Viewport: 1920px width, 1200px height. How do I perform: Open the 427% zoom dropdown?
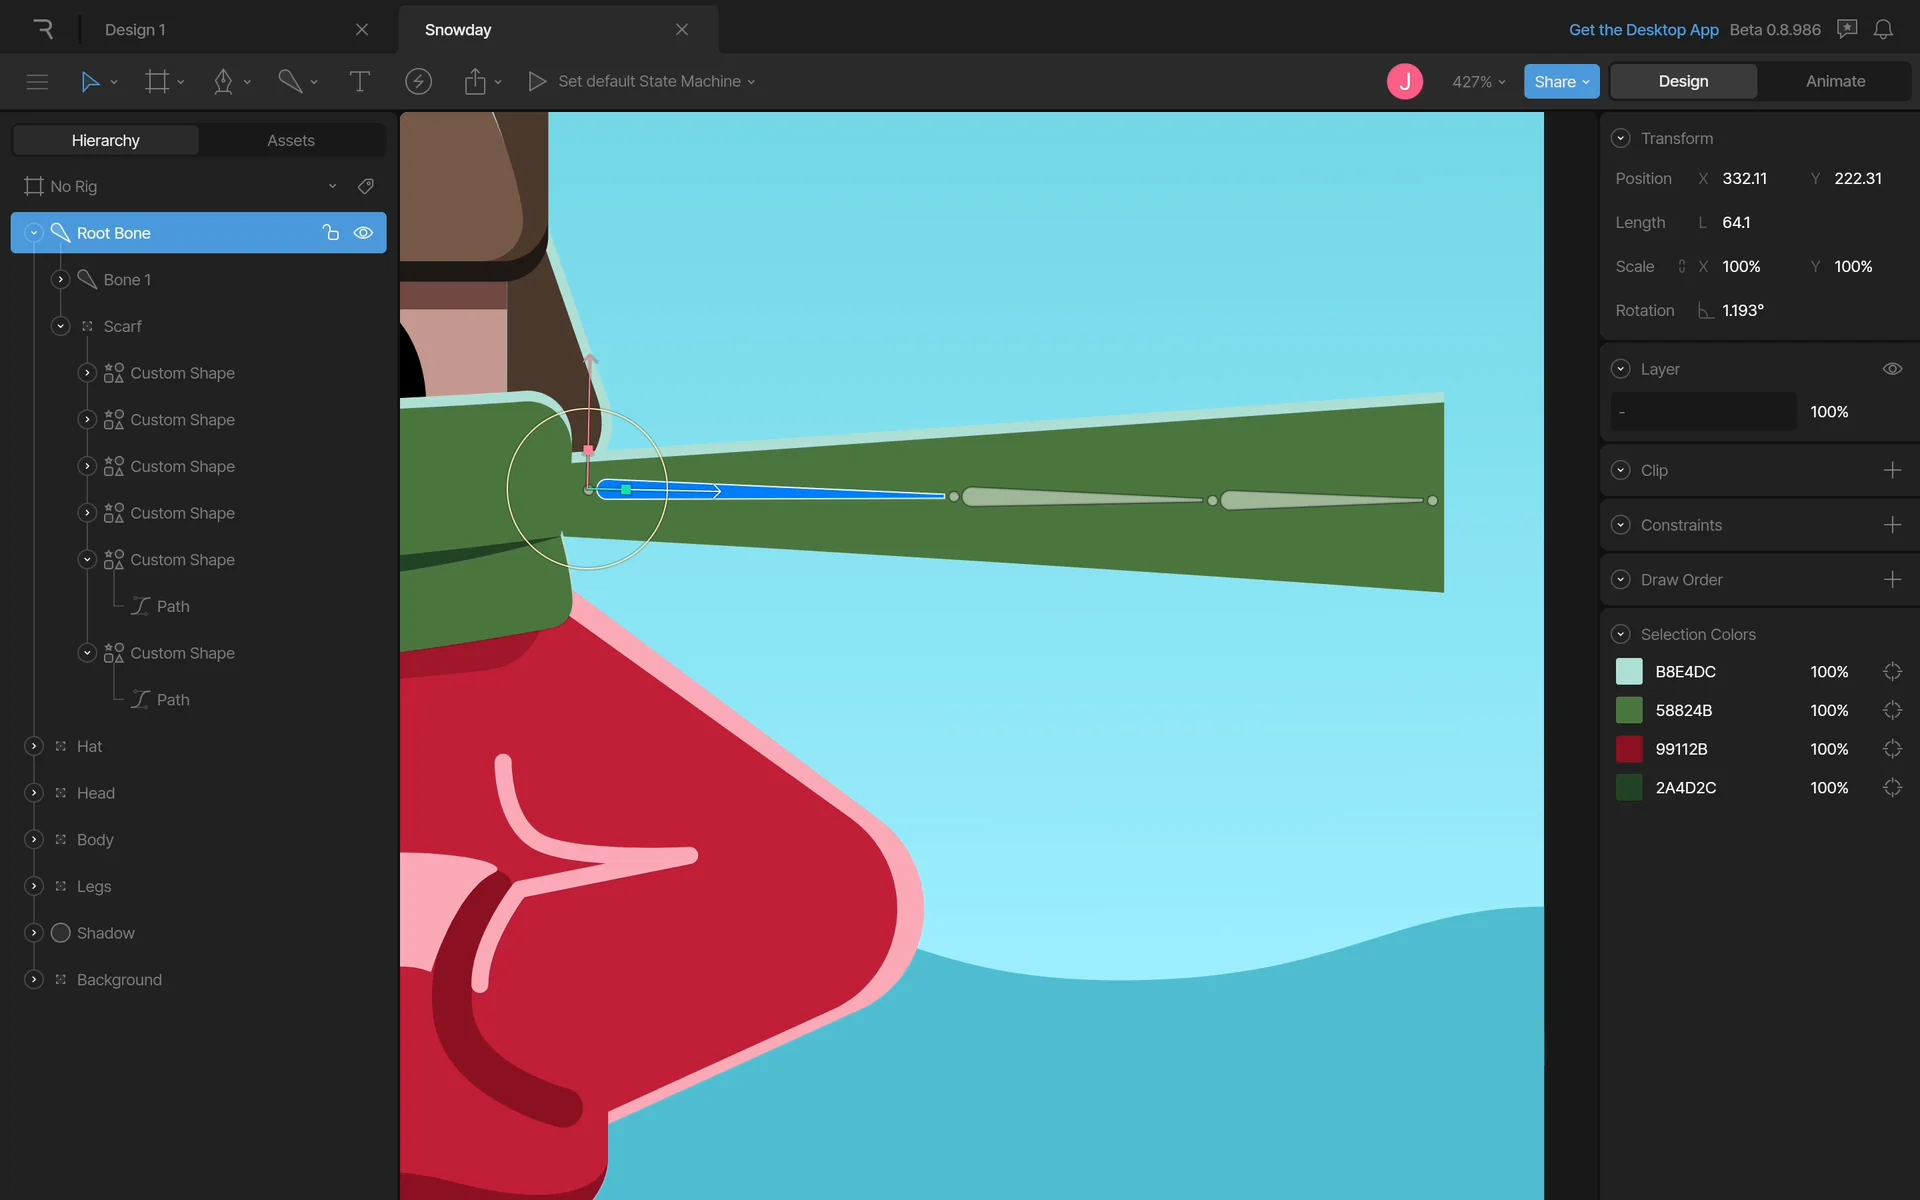click(1478, 82)
